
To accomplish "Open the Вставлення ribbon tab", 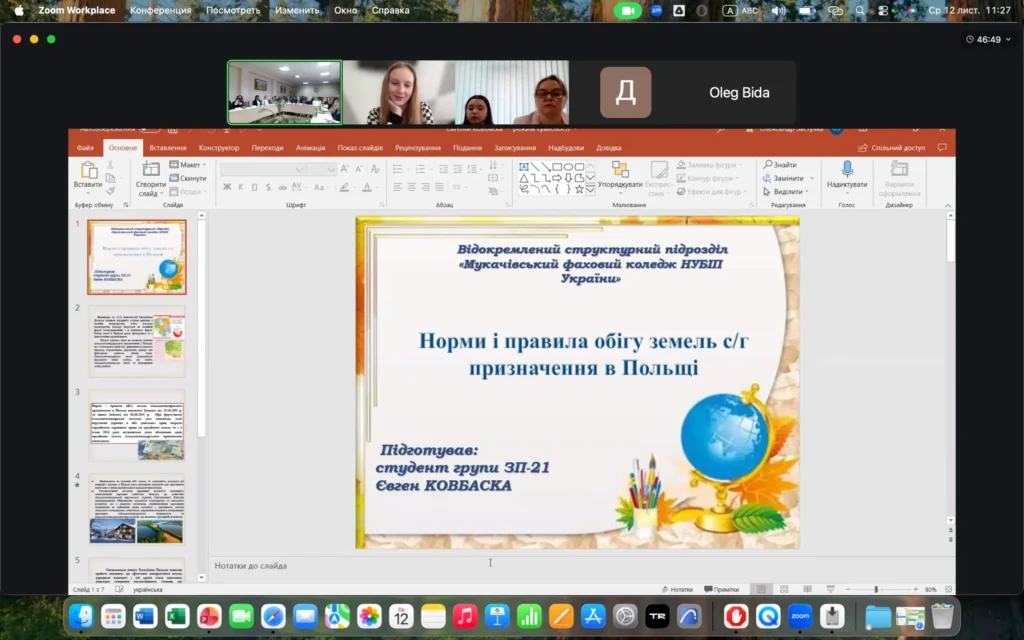I will (x=167, y=147).
